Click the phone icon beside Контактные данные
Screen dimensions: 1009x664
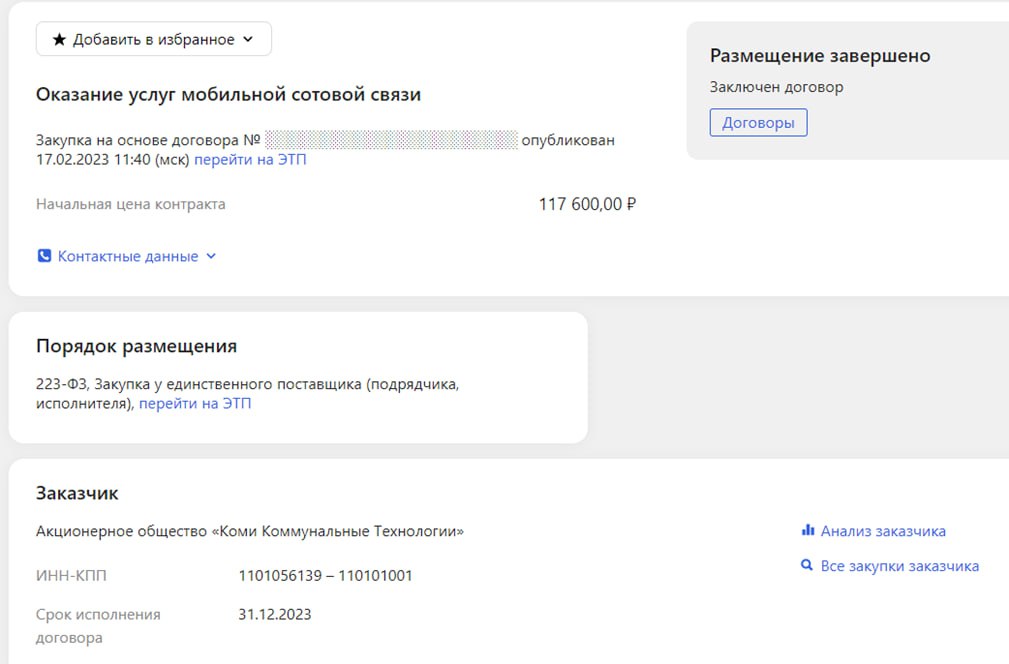(44, 256)
